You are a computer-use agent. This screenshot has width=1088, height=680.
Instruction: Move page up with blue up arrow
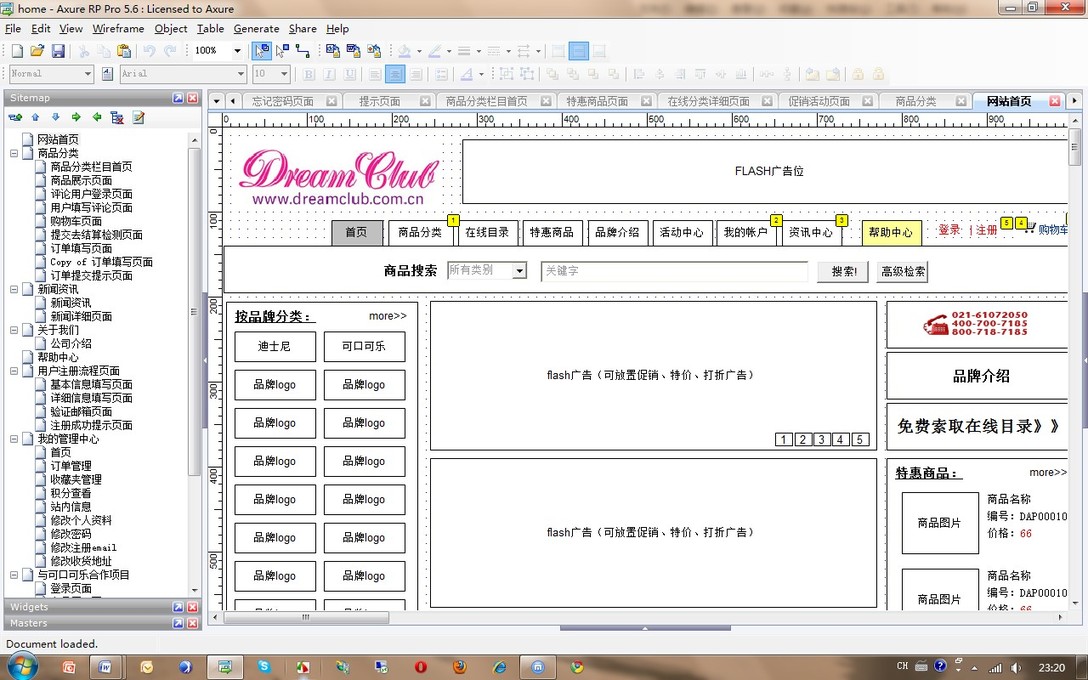point(35,117)
